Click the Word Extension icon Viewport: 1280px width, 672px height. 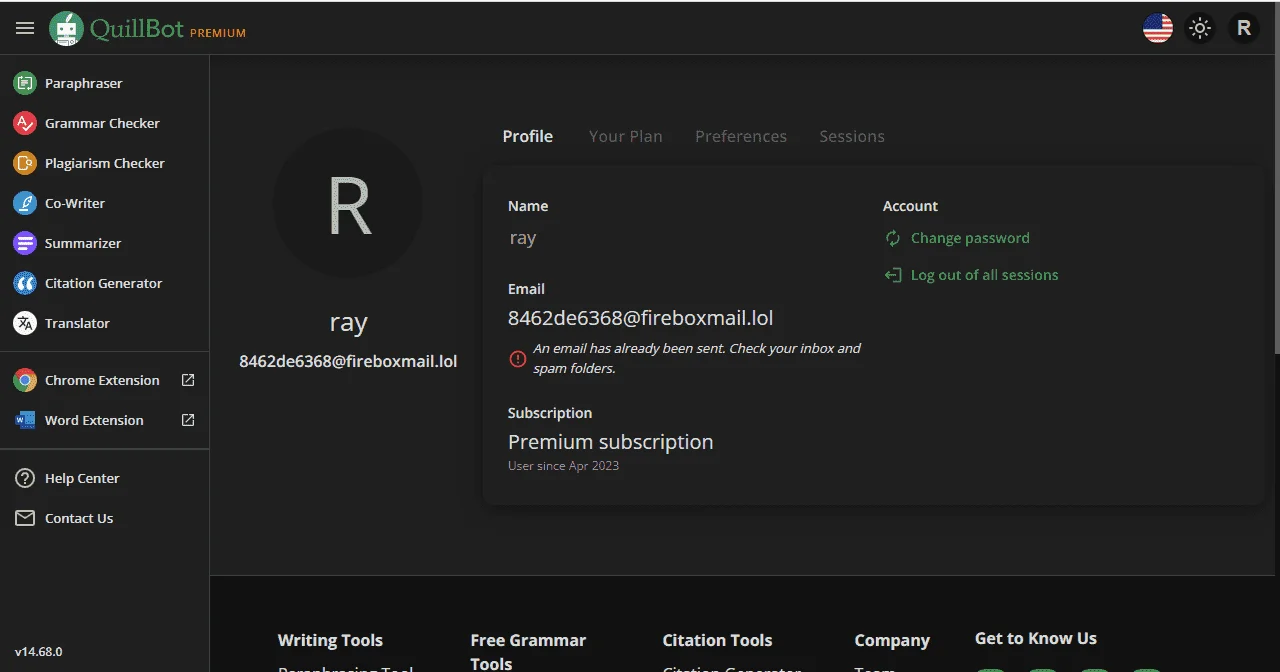[25, 420]
